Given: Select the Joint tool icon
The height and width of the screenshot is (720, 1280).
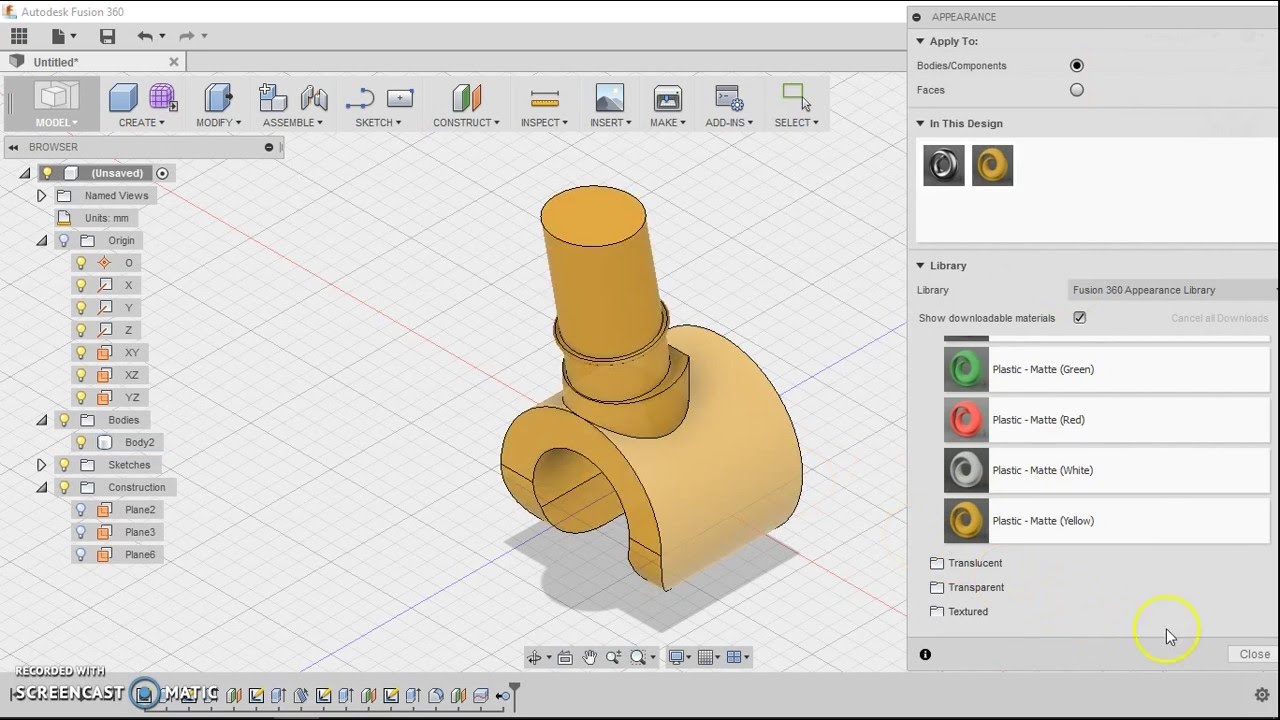Looking at the screenshot, I should (314, 97).
